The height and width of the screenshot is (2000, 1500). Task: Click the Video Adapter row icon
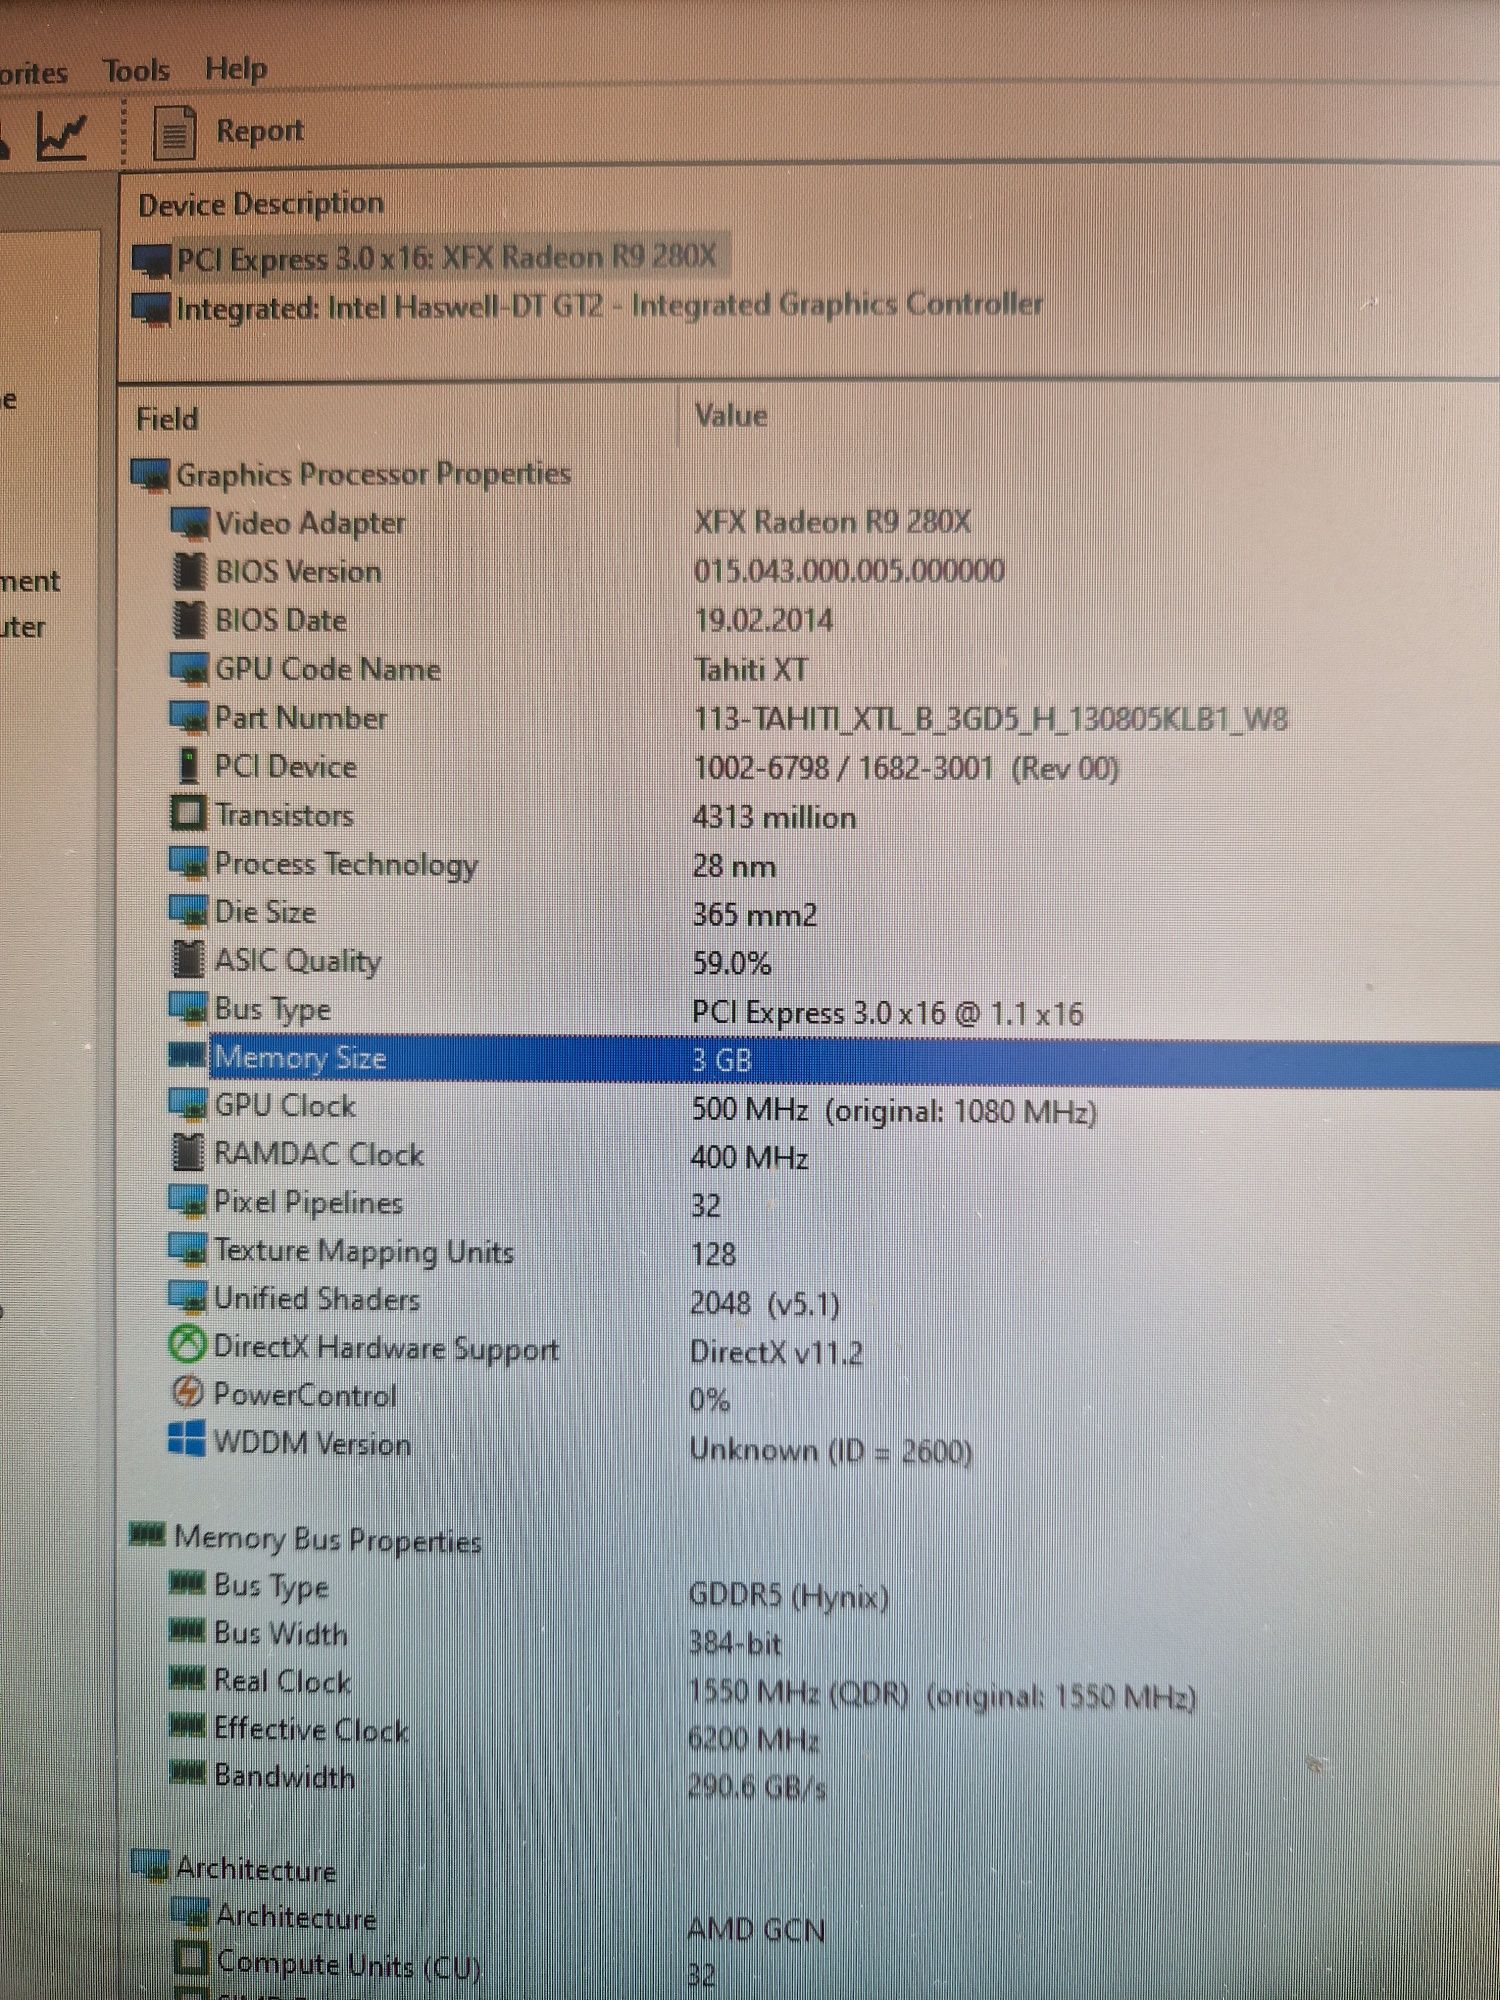click(x=189, y=523)
